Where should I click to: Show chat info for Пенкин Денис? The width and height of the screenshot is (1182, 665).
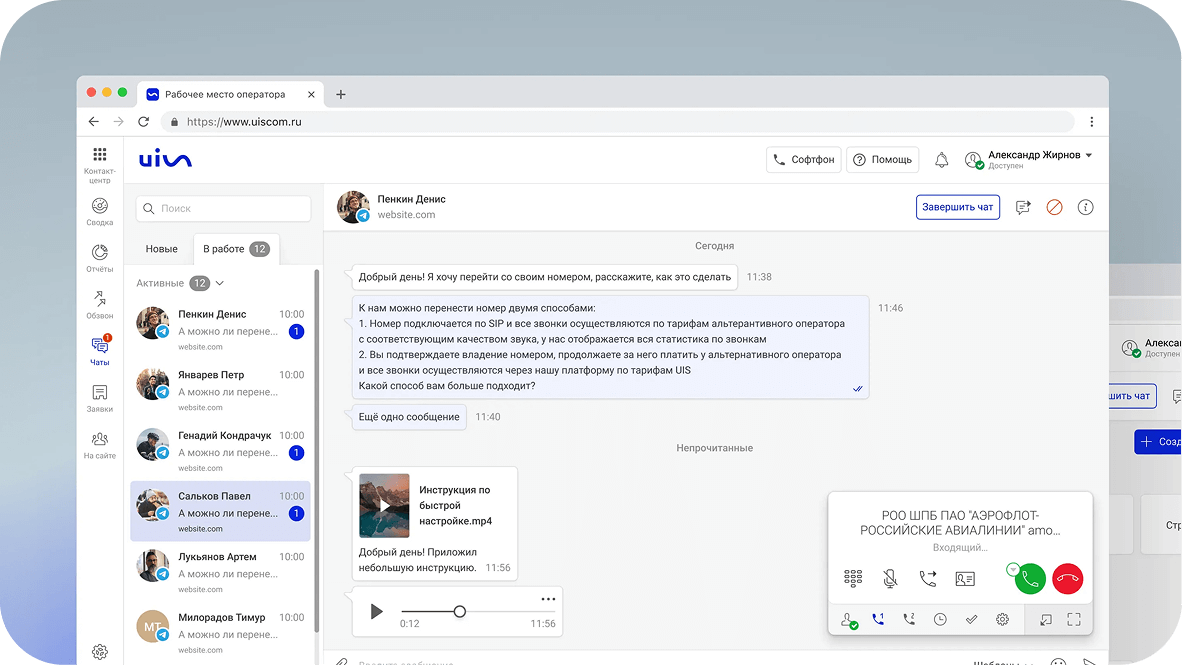tap(1086, 207)
